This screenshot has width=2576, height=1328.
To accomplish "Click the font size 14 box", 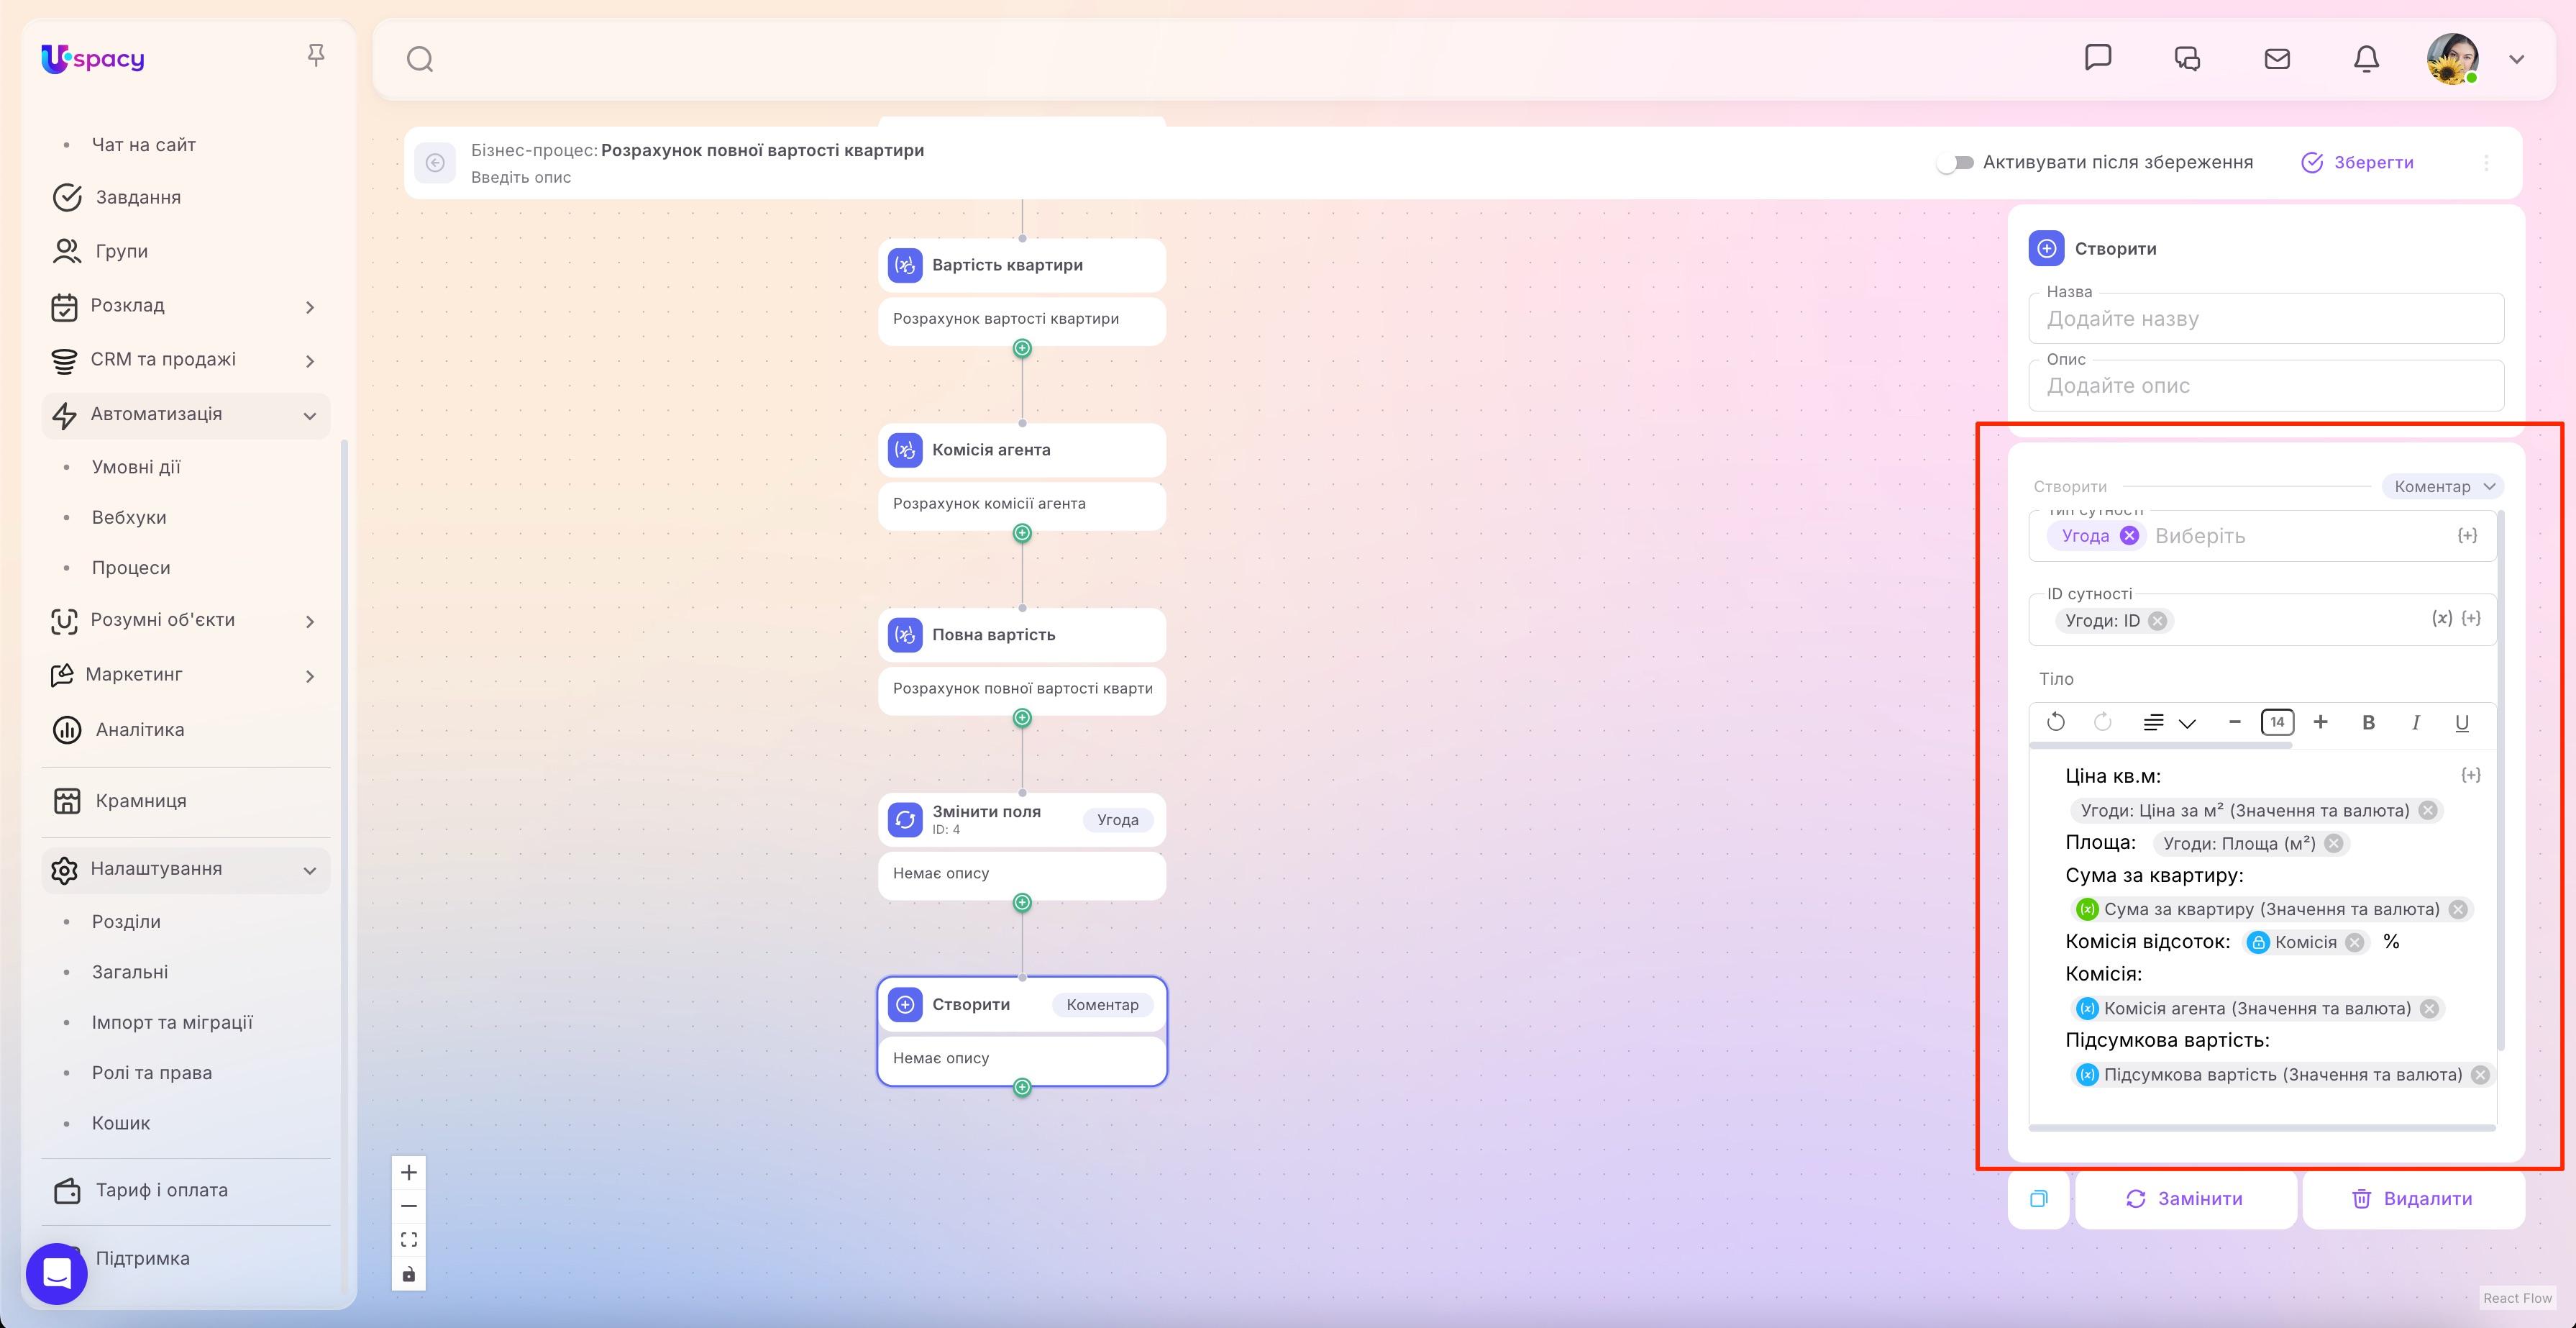I will [2277, 722].
